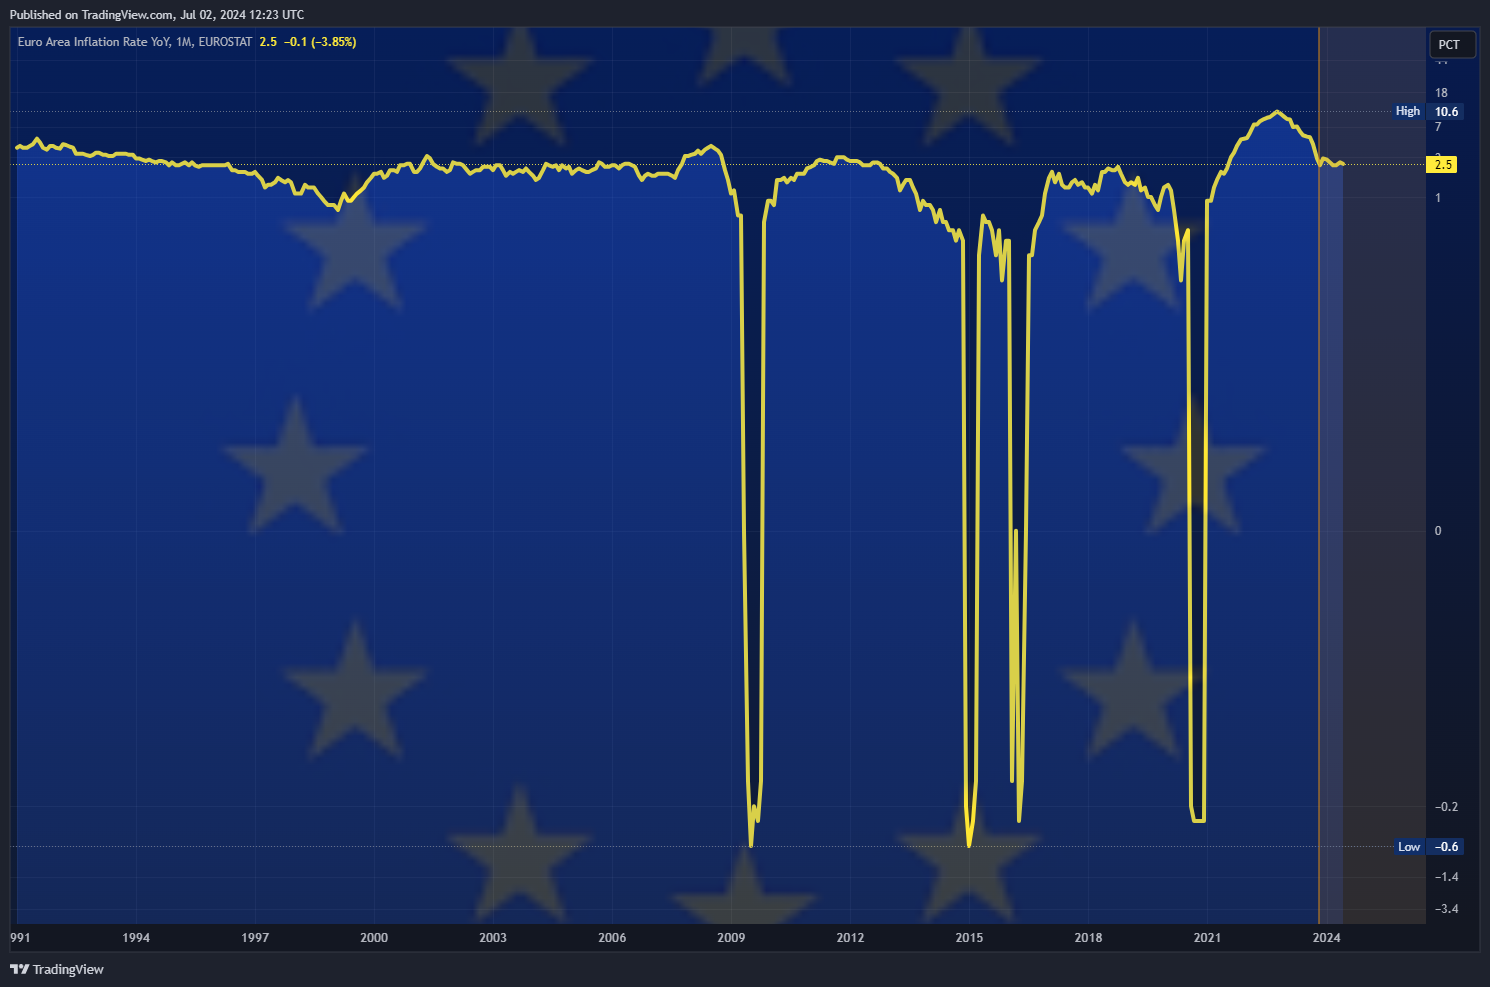
Task: Click the −1.4 tick on the price axis
Action: coord(1446,876)
